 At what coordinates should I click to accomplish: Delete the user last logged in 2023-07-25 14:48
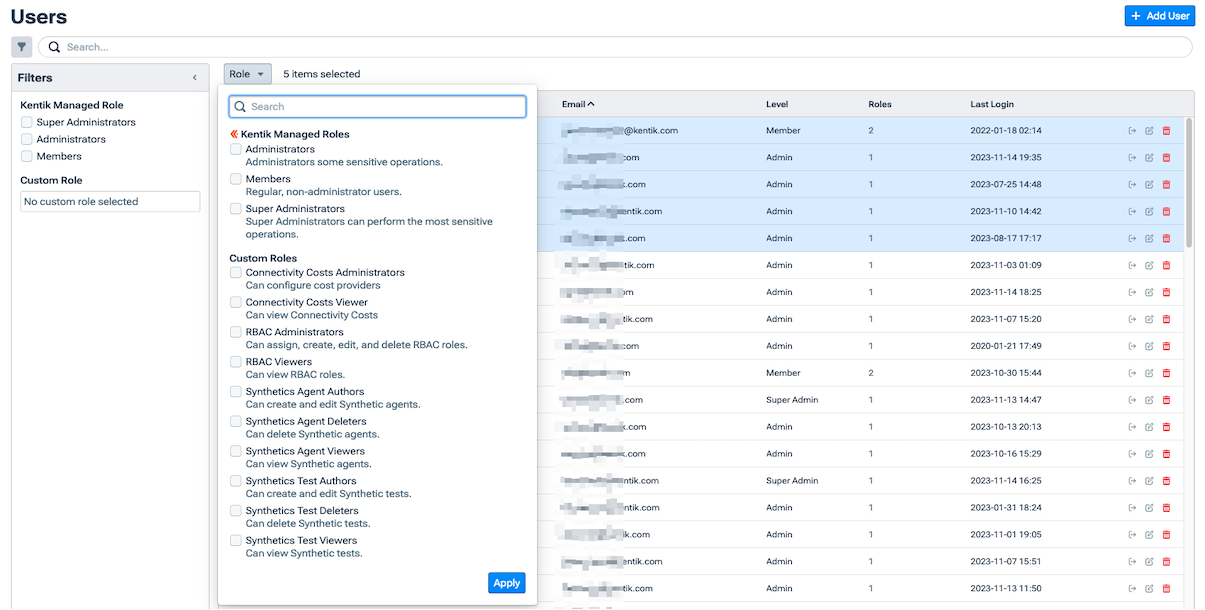pyautogui.click(x=1166, y=185)
